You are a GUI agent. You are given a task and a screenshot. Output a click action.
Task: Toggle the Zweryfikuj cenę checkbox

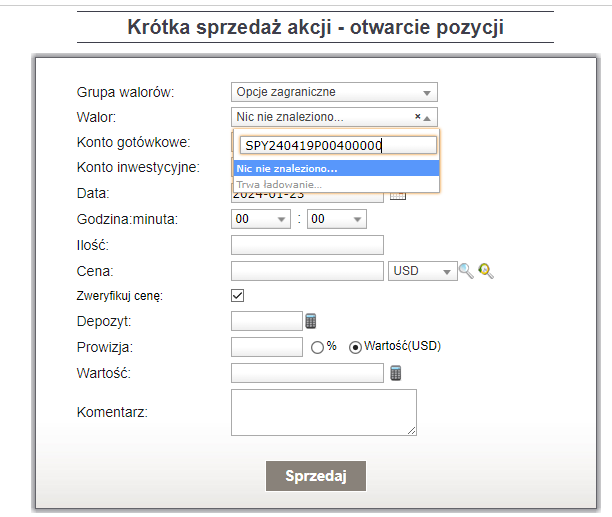(238, 296)
